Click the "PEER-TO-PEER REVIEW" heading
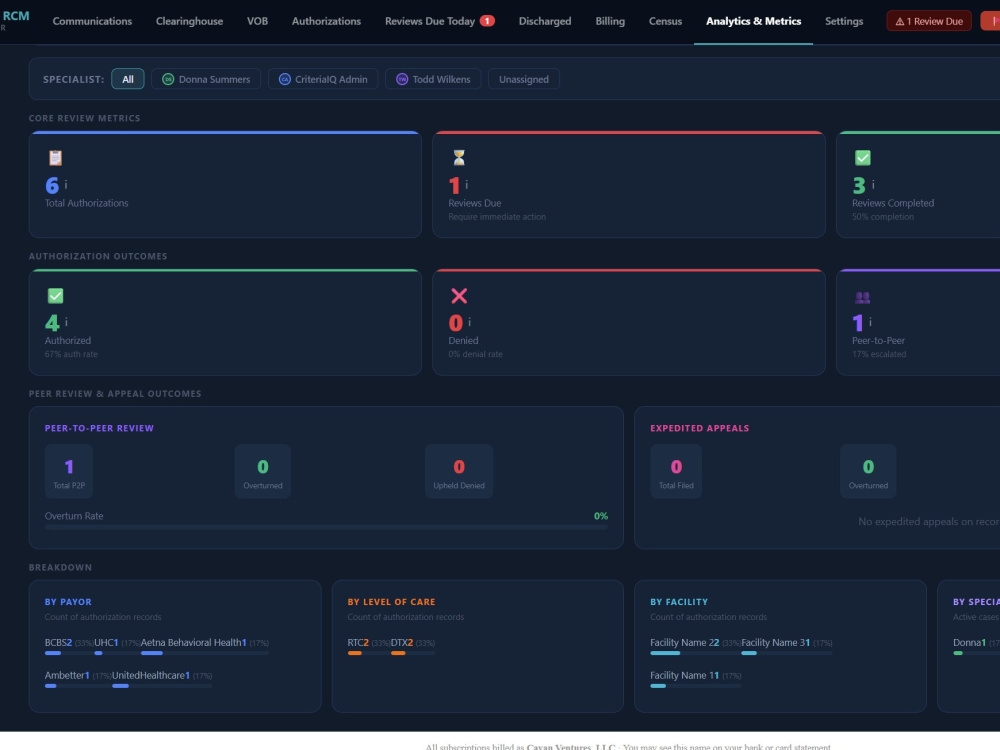 99,428
